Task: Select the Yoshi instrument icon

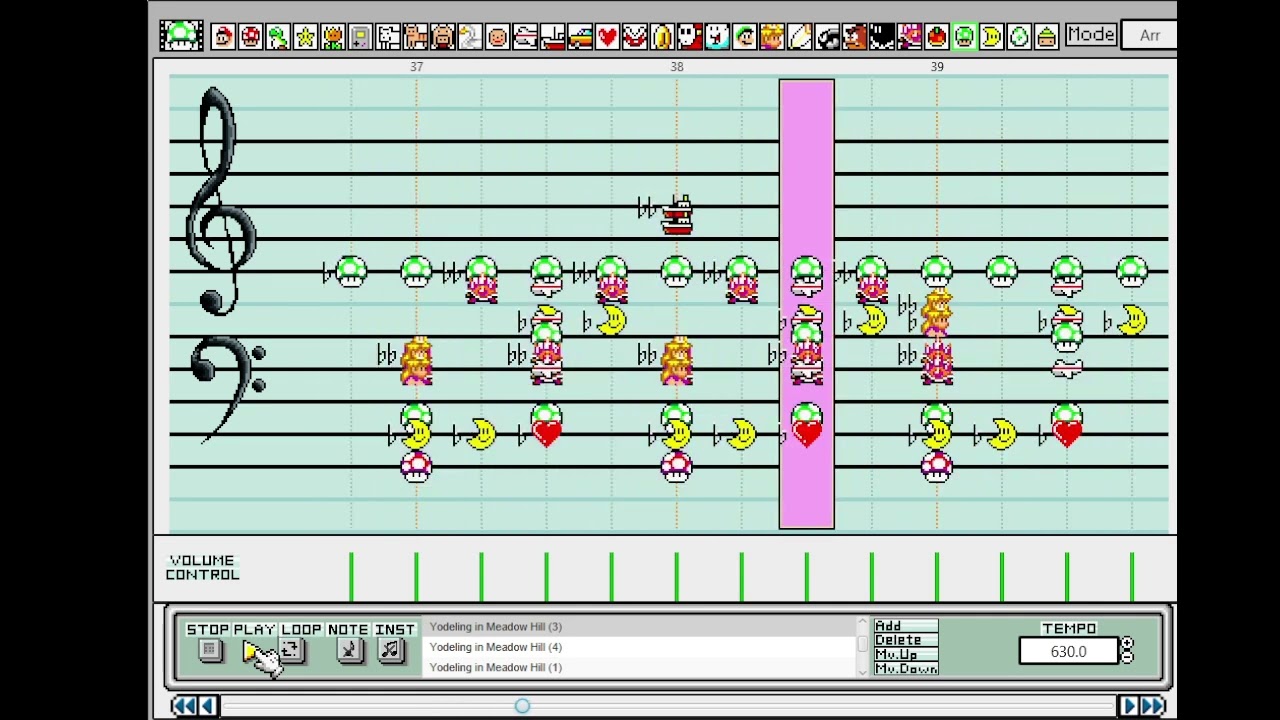Action: tap(278, 37)
